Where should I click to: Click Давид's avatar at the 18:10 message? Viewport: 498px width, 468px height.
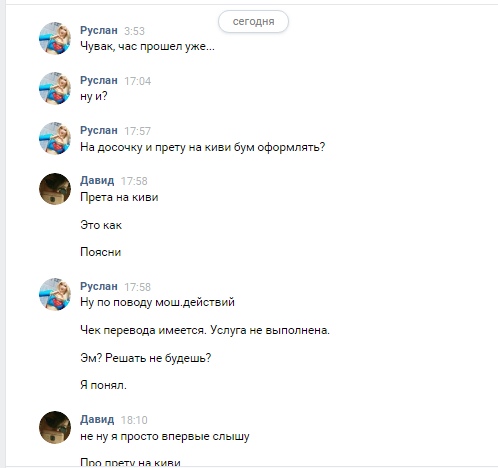coord(55,427)
